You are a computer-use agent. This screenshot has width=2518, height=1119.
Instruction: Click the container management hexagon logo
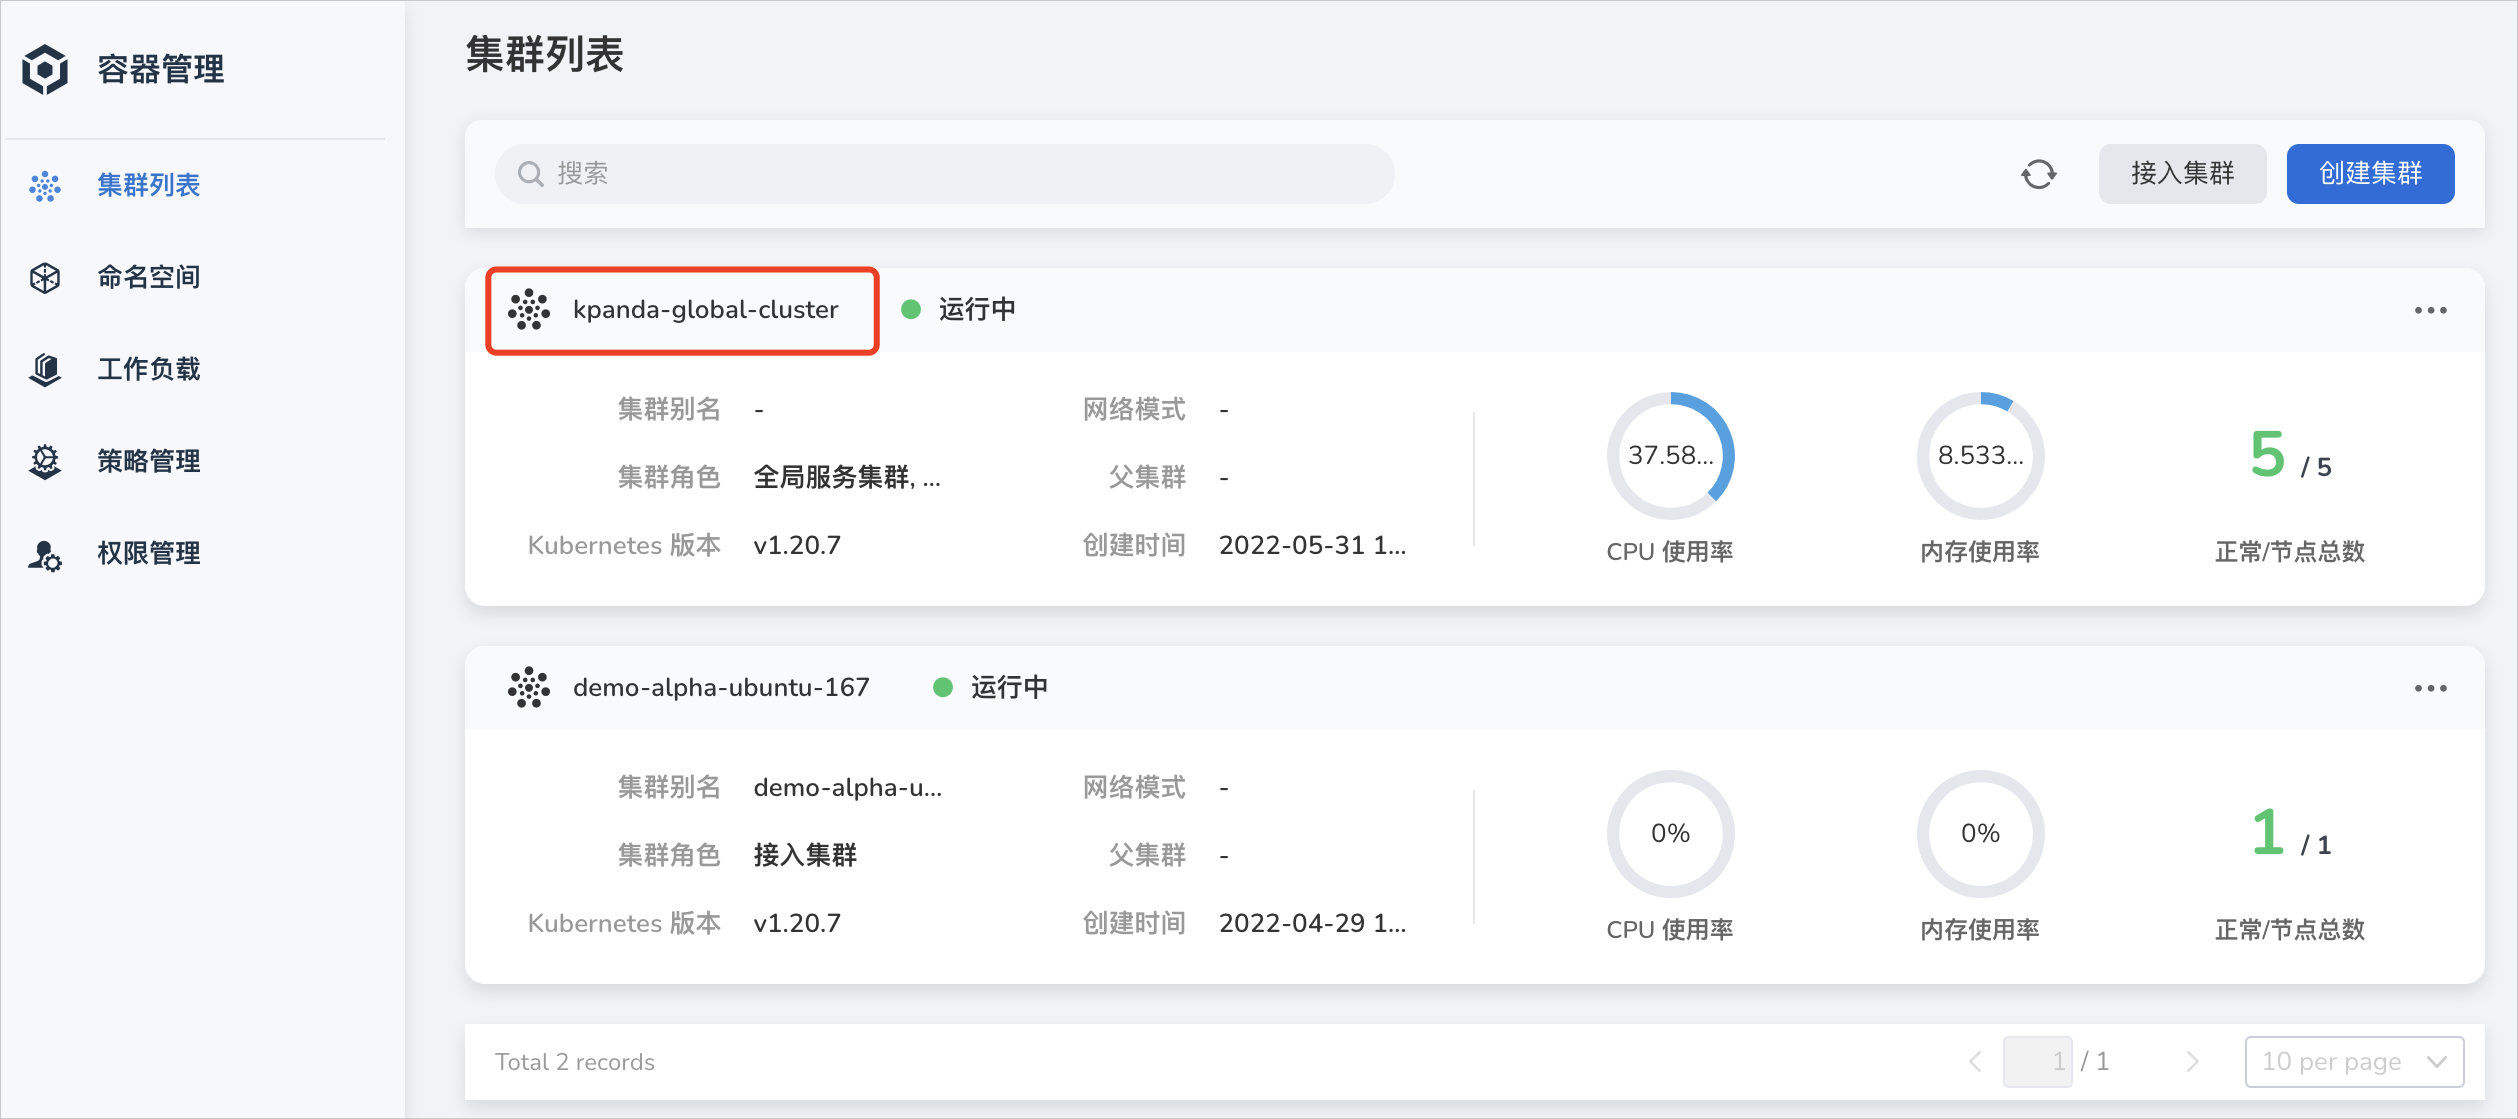click(45, 69)
